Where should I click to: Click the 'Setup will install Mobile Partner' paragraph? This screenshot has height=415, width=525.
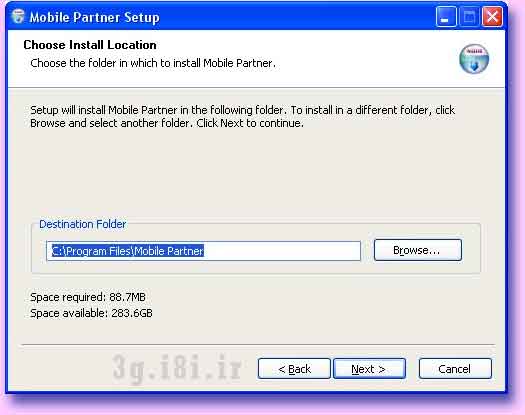tap(242, 117)
